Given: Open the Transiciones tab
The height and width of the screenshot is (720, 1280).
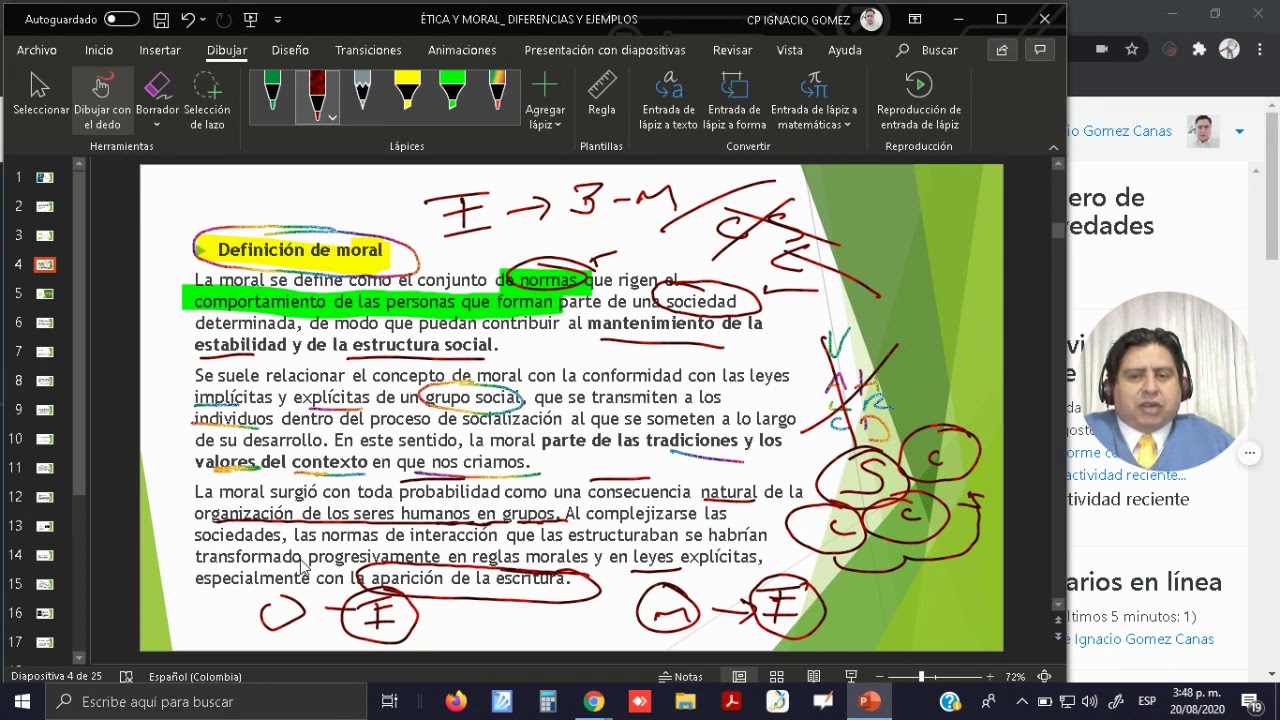Looking at the screenshot, I should [x=368, y=50].
